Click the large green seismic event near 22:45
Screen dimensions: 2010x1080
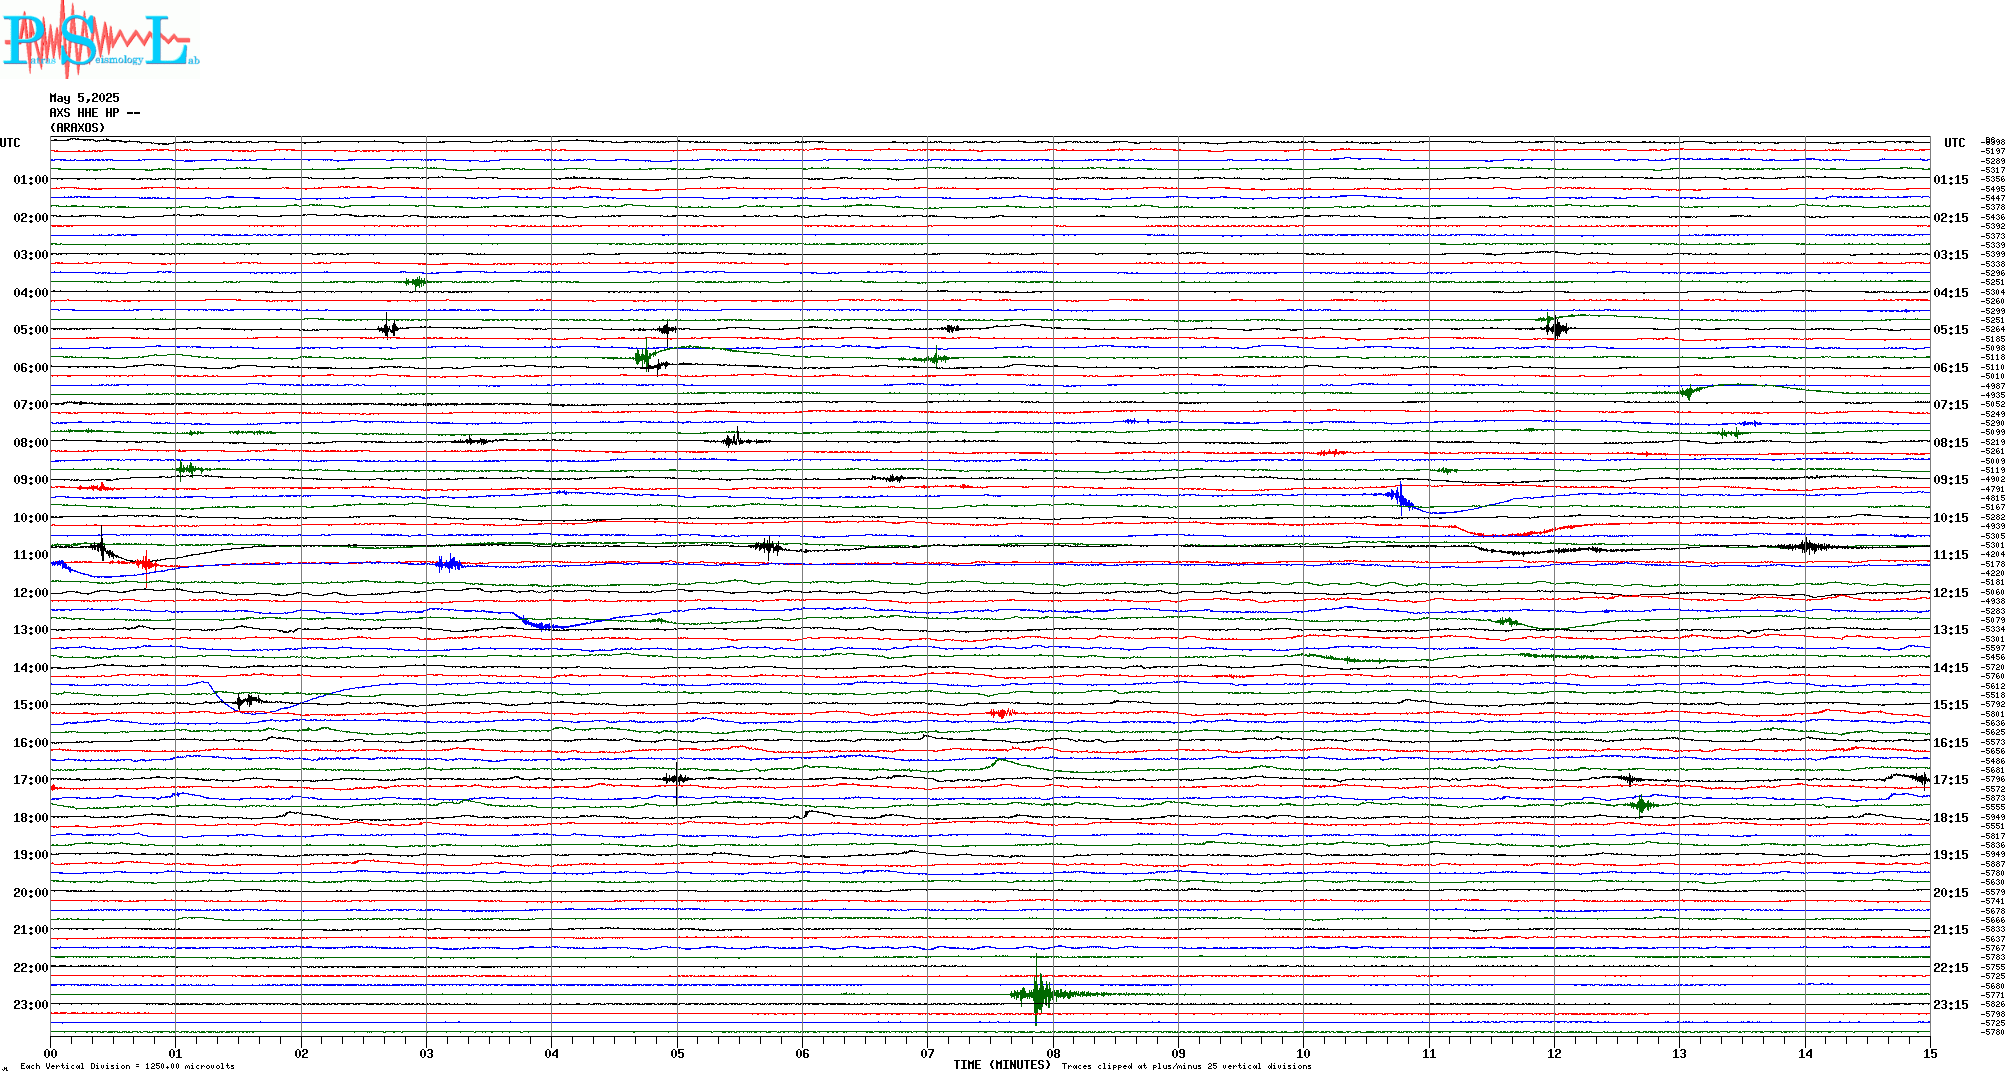[x=1040, y=994]
